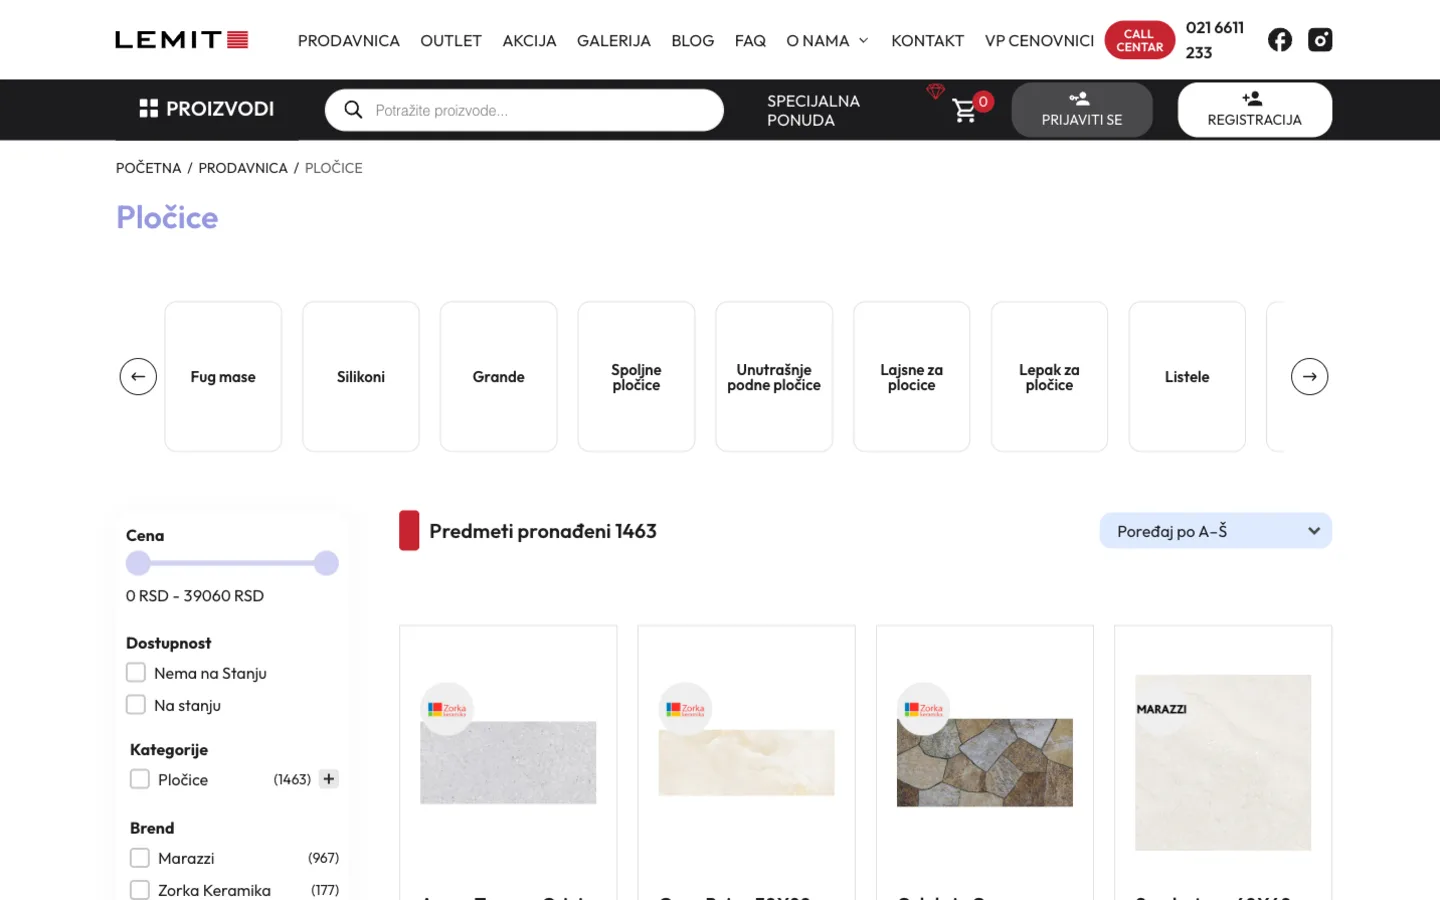The width and height of the screenshot is (1440, 900).
Task: Click the red diamond special offer icon
Action: coord(935,91)
